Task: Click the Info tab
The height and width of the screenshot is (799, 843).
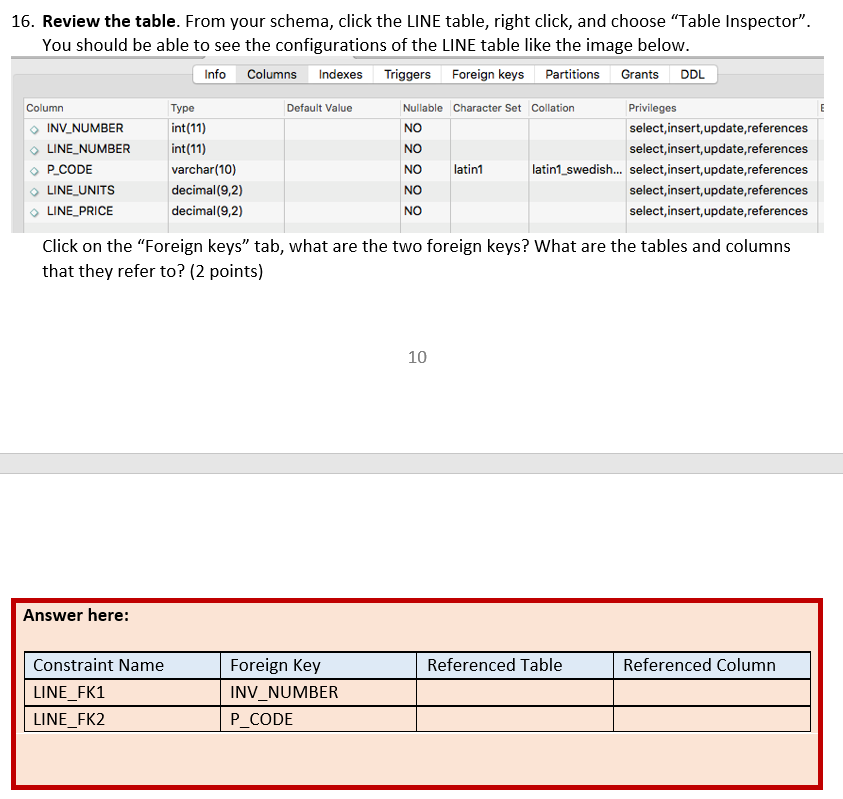Action: (x=215, y=73)
